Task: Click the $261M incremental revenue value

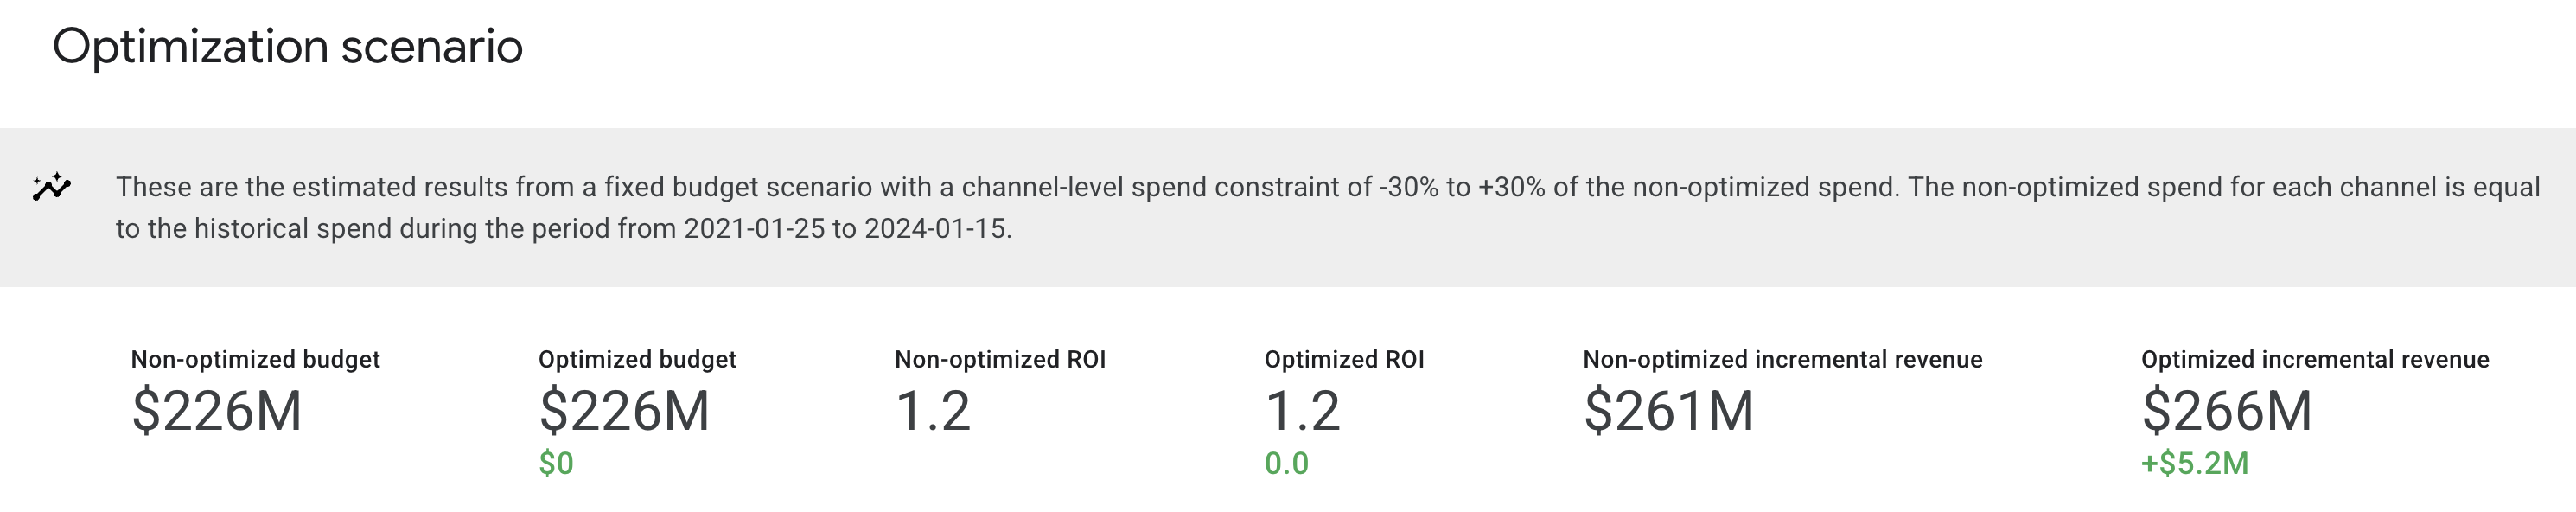Action: coord(1668,411)
